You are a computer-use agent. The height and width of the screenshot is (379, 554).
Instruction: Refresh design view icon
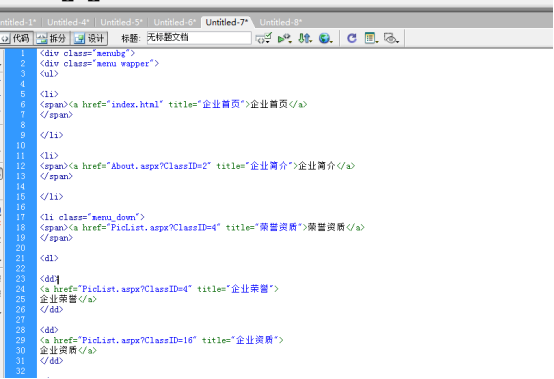point(352,38)
